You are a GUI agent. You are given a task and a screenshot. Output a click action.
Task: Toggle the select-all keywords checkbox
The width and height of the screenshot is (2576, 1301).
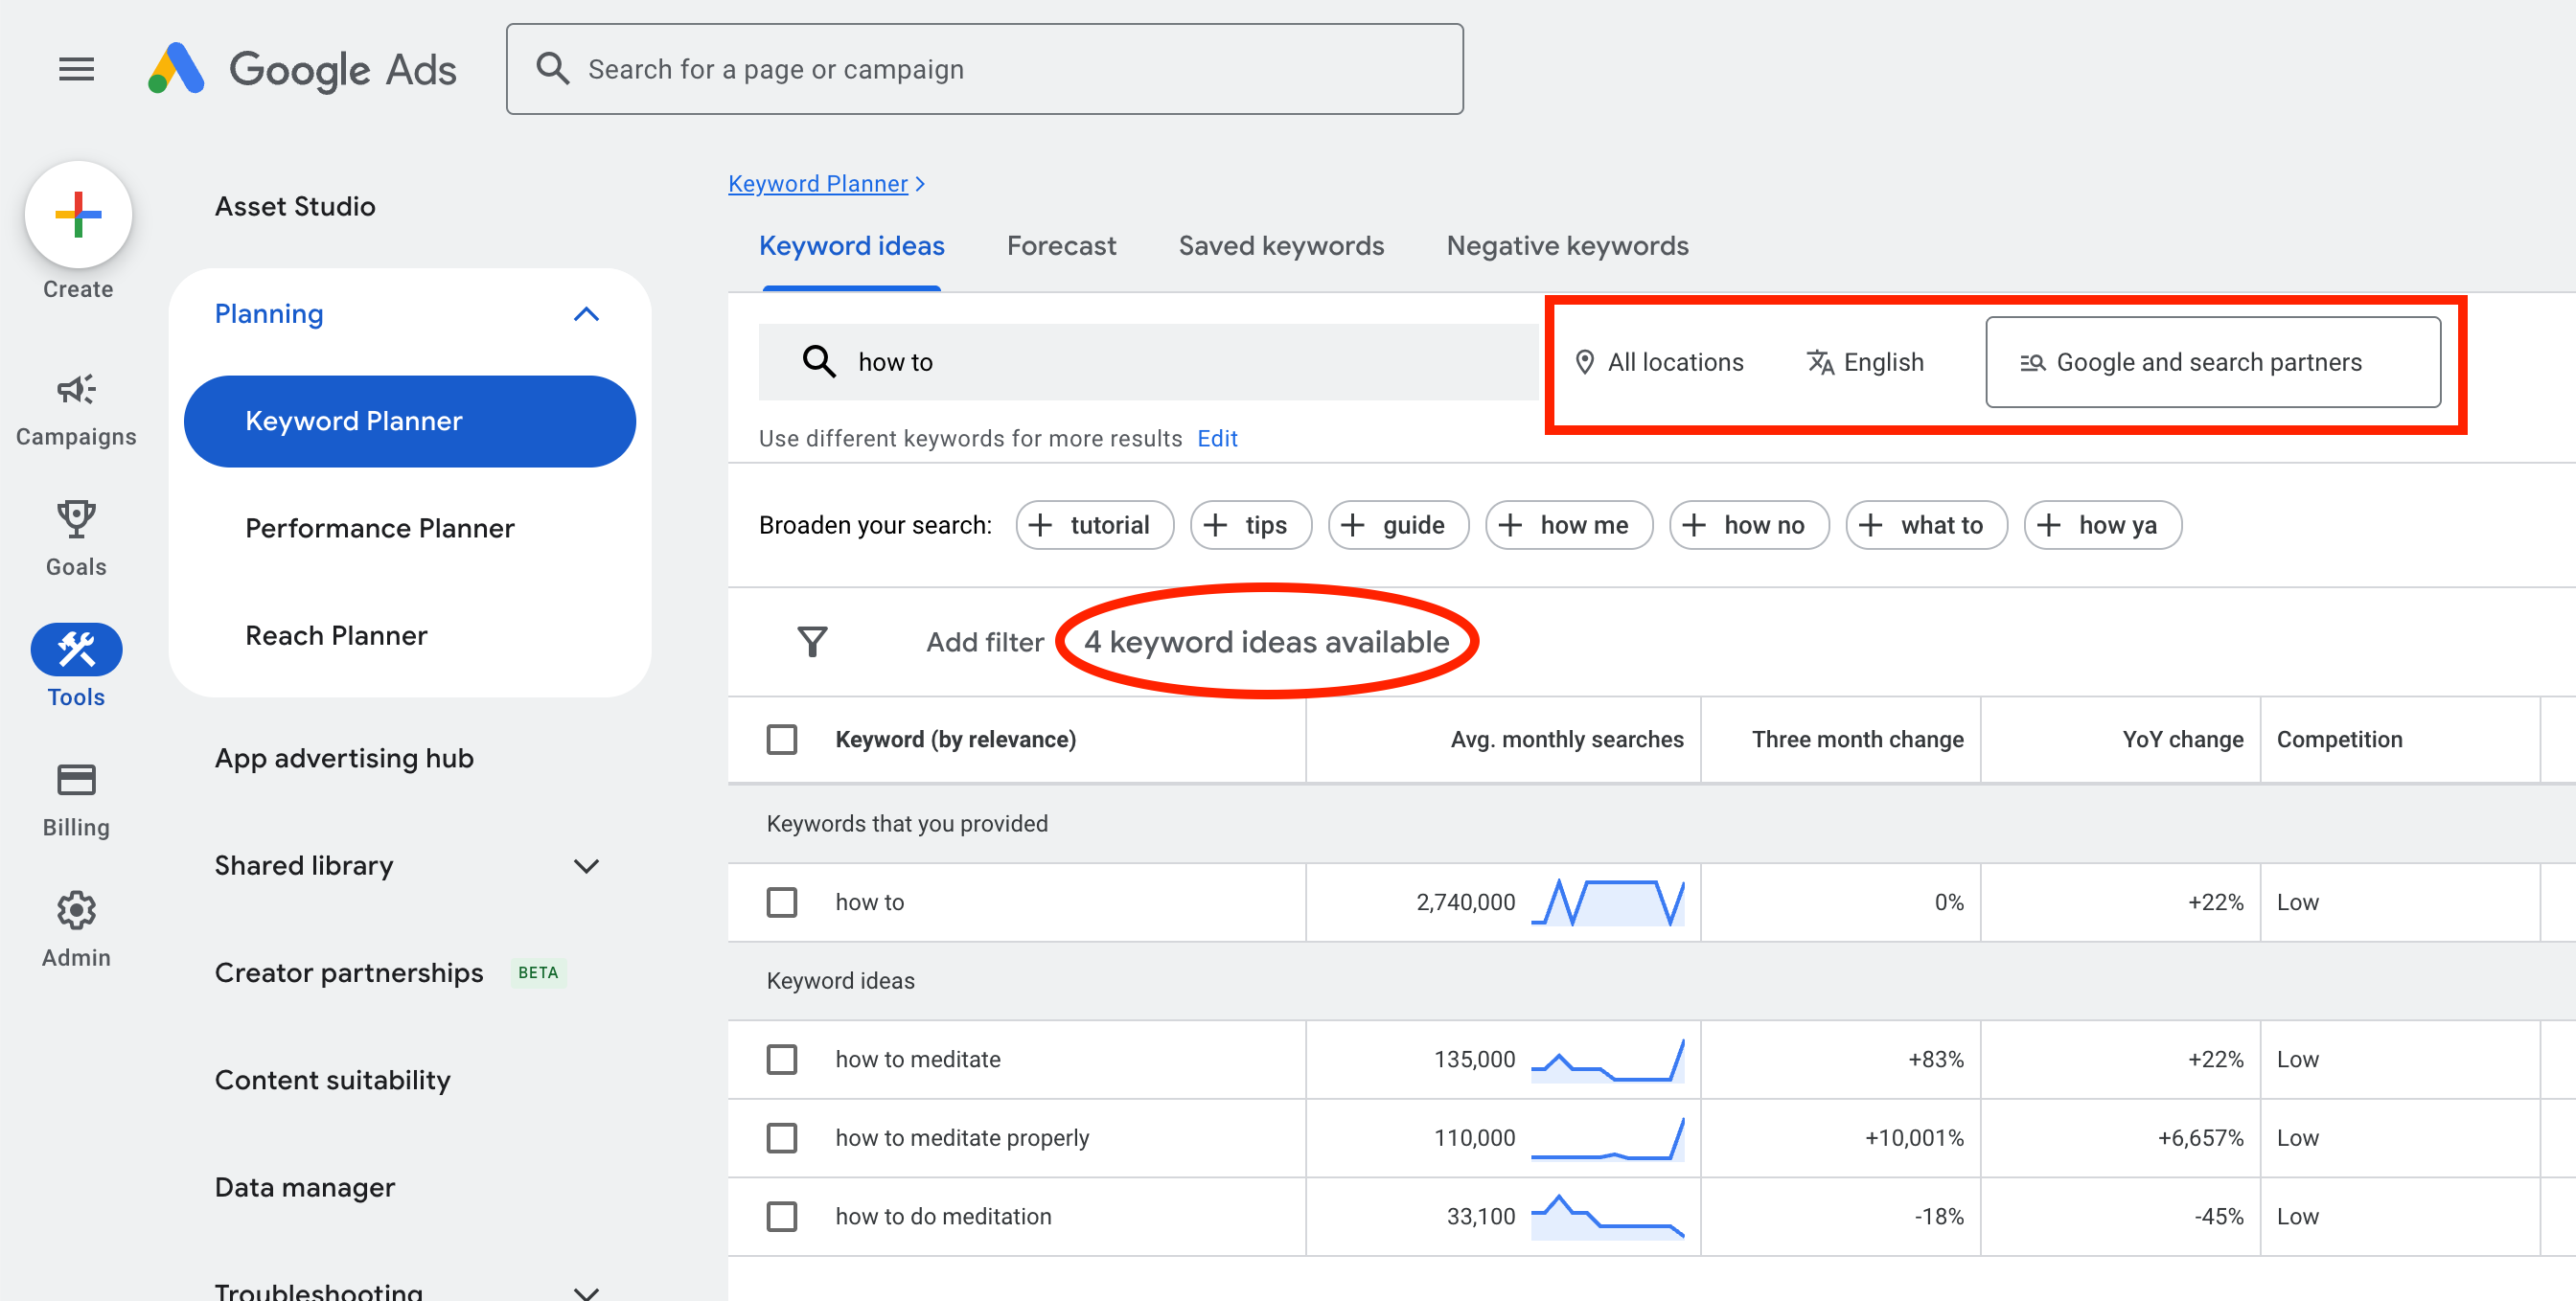pyautogui.click(x=781, y=739)
